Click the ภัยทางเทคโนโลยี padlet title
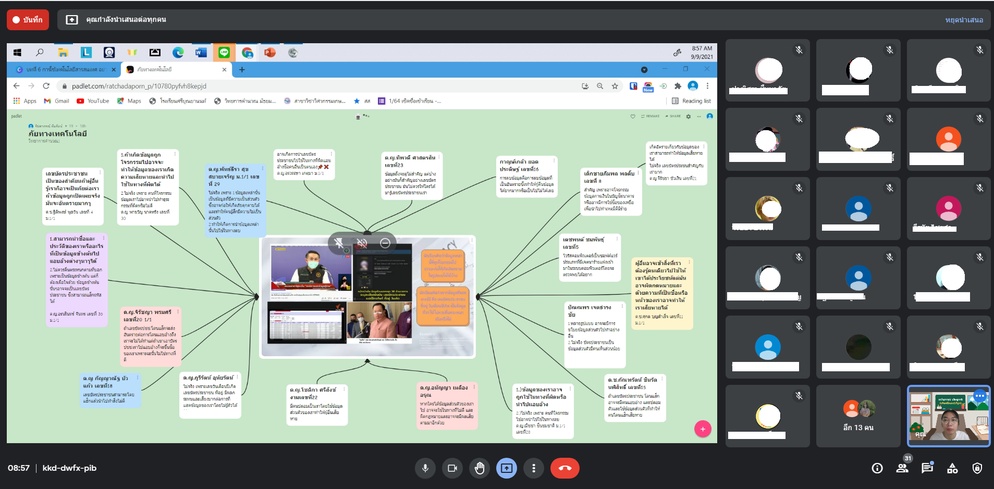Viewport: 994px width, 489px height. point(58,134)
